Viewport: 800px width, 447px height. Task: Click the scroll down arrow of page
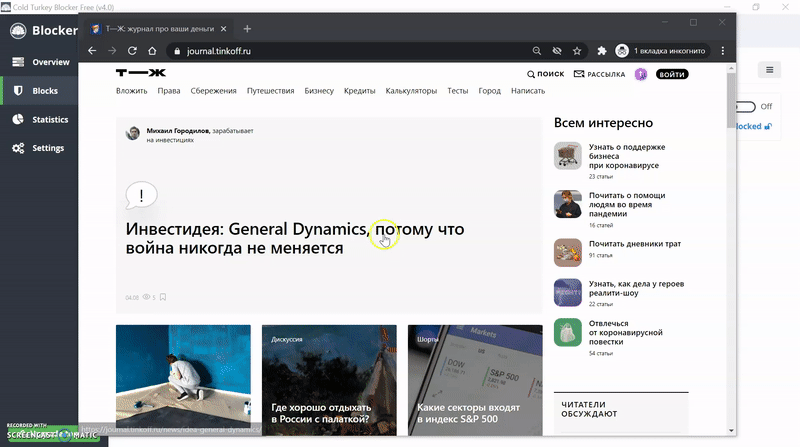[x=731, y=431]
